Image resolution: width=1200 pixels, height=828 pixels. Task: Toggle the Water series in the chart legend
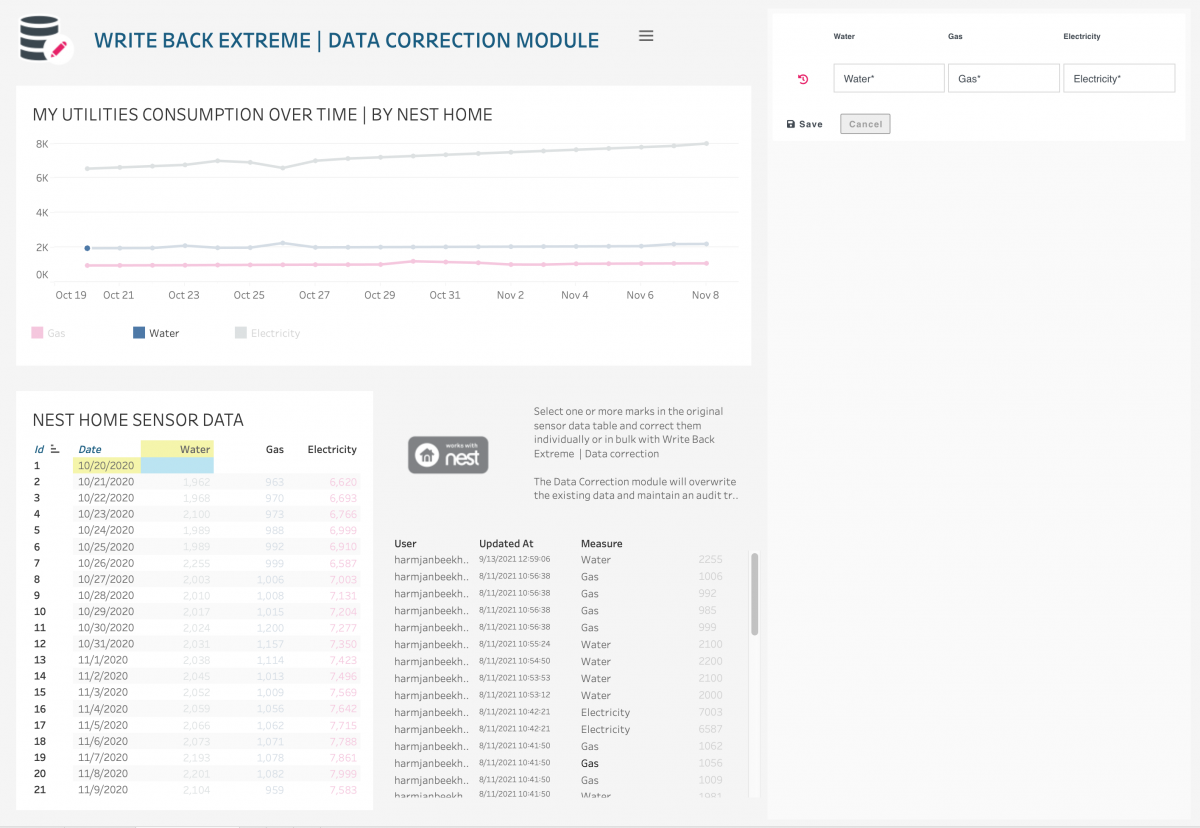pos(159,332)
